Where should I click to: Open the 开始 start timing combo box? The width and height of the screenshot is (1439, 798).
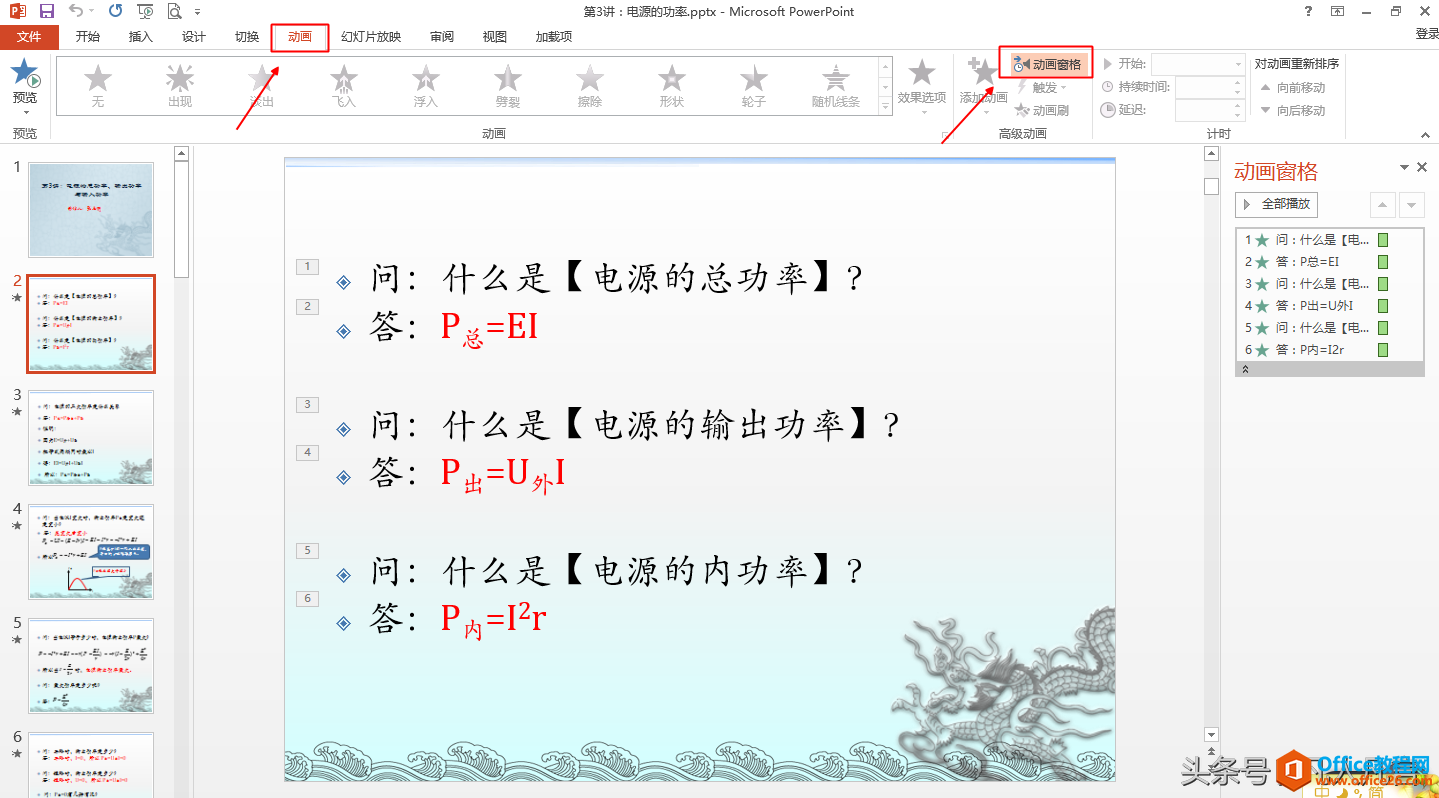click(1197, 64)
